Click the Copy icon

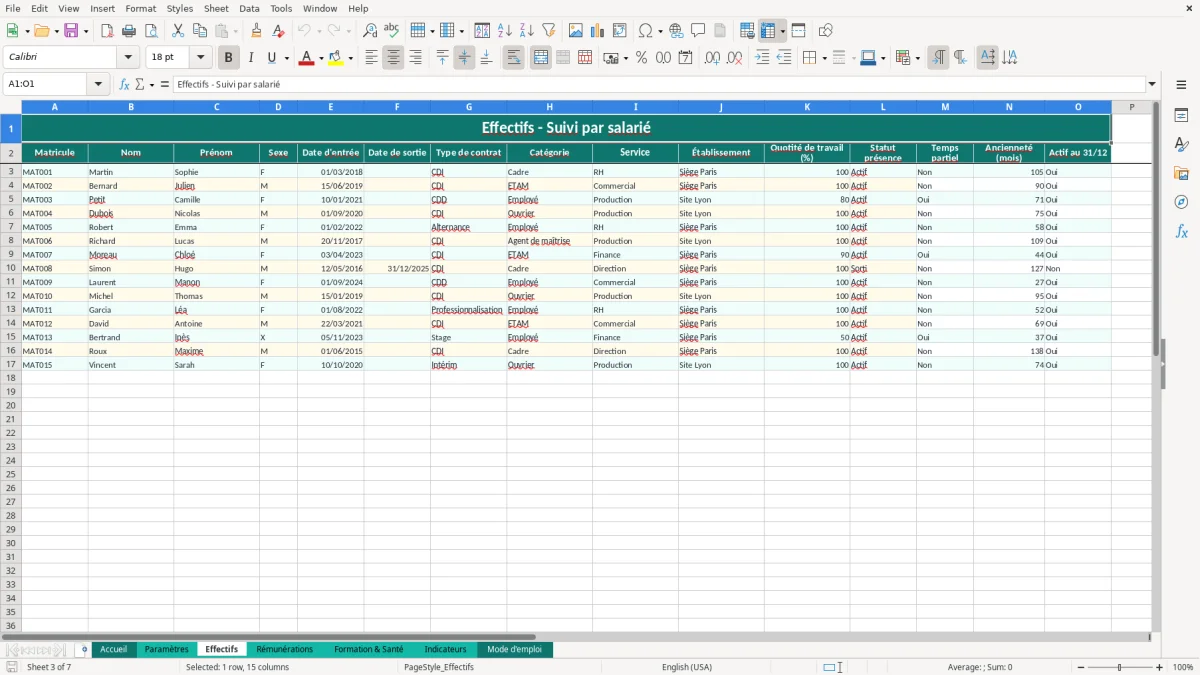[x=200, y=31]
